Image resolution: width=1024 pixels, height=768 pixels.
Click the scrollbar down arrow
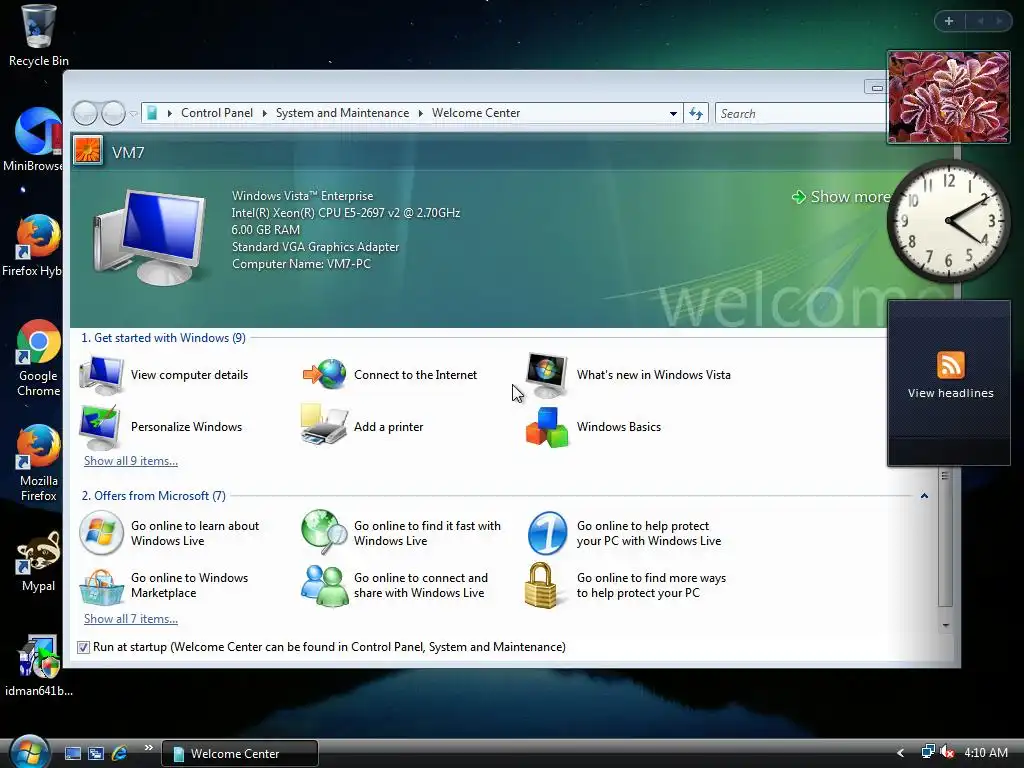pos(945,626)
